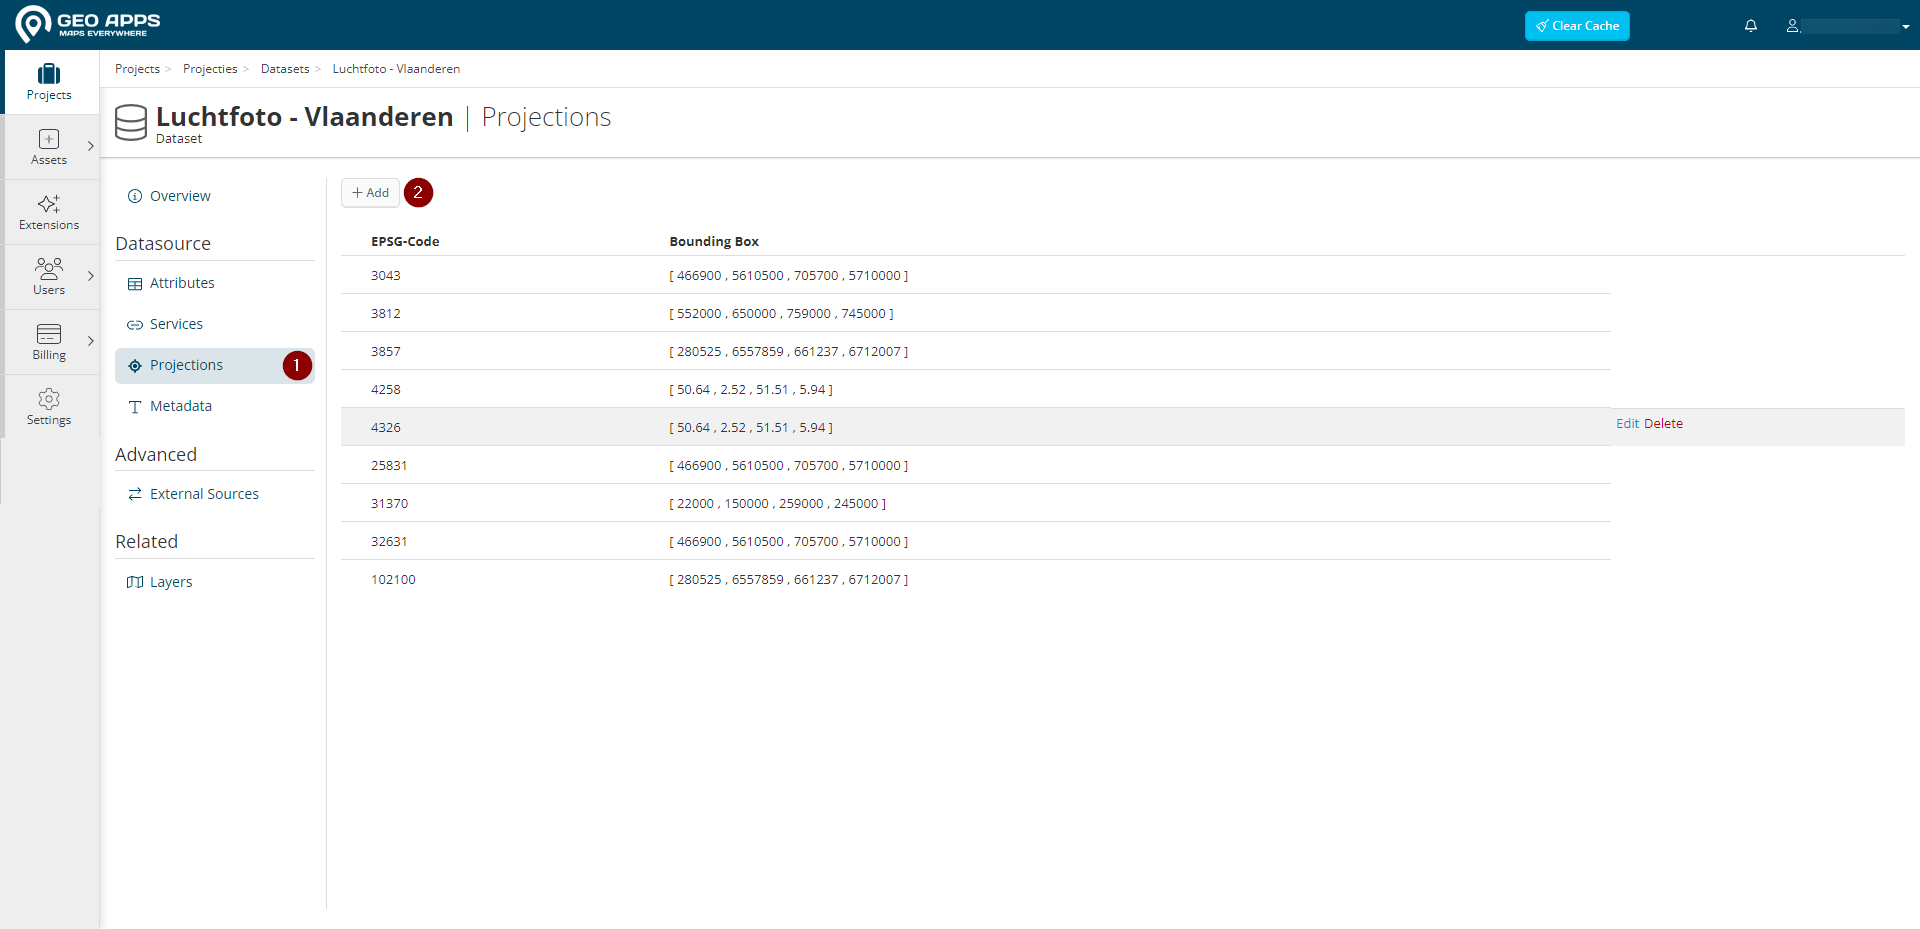Select EPSG code 32631
The image size is (1920, 929).
pyautogui.click(x=389, y=542)
